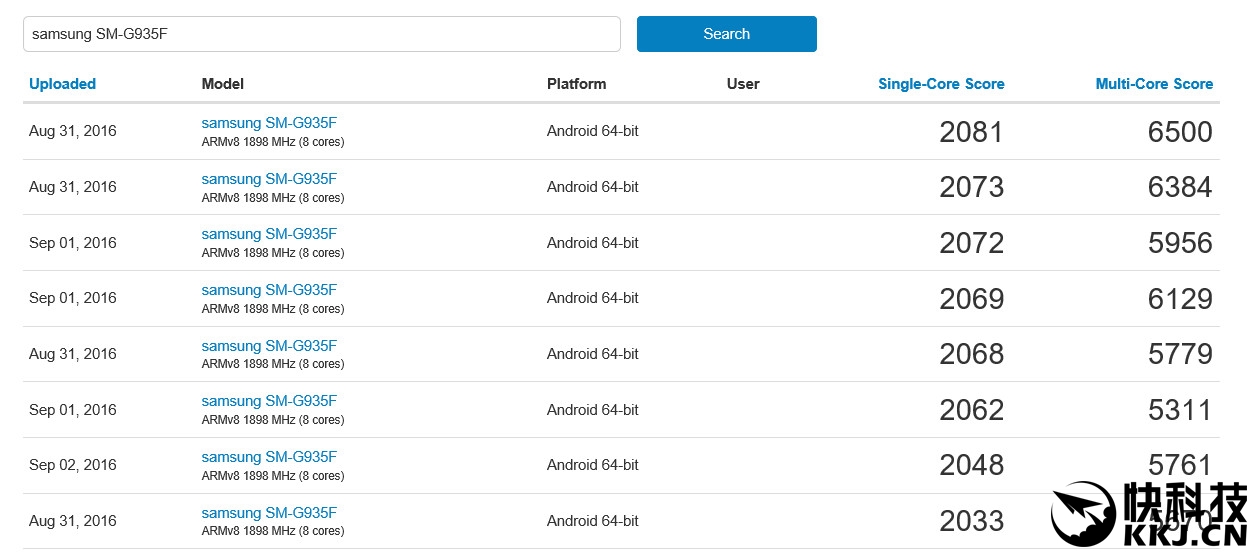Open the Samsung SM-G935F result scoring 2073
The image size is (1257, 557).
(x=269, y=179)
